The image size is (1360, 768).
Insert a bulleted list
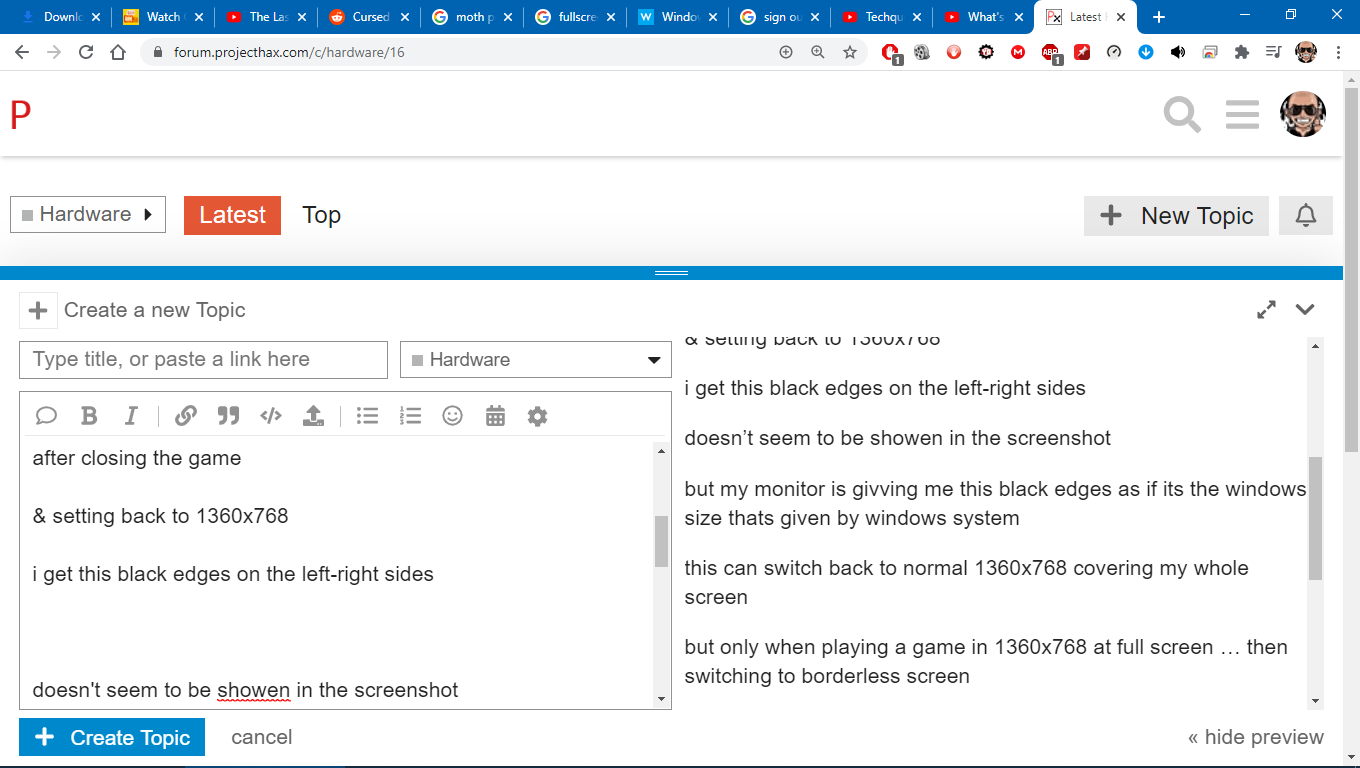367,416
